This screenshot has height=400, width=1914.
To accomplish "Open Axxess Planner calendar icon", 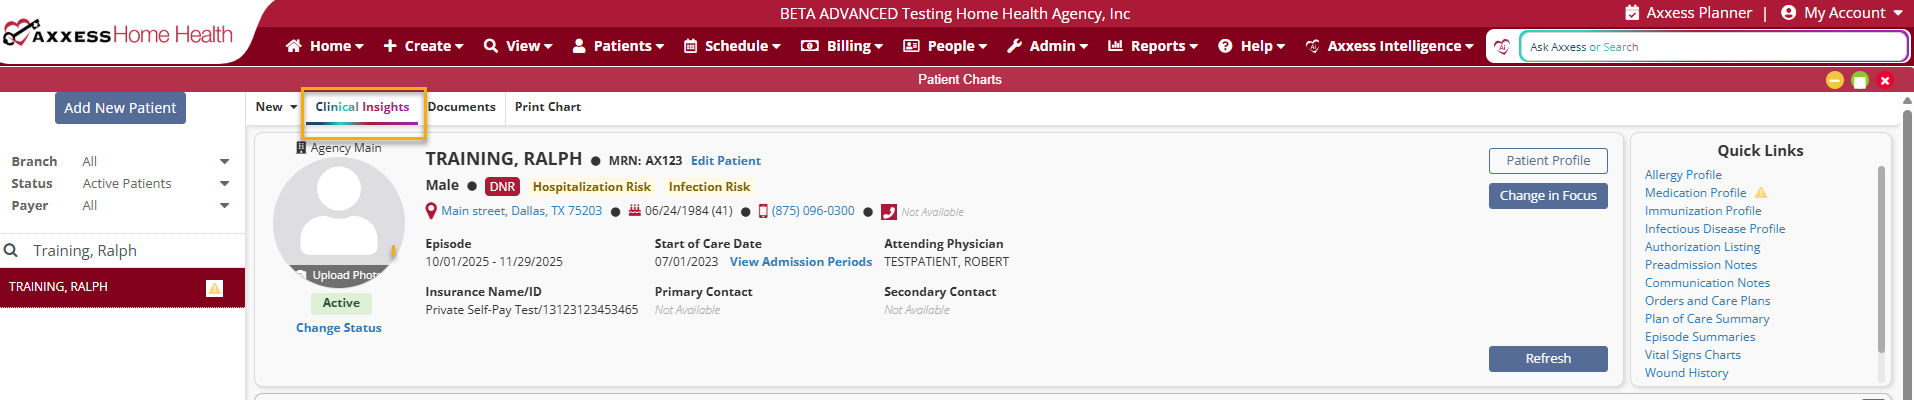I will pos(1632,13).
